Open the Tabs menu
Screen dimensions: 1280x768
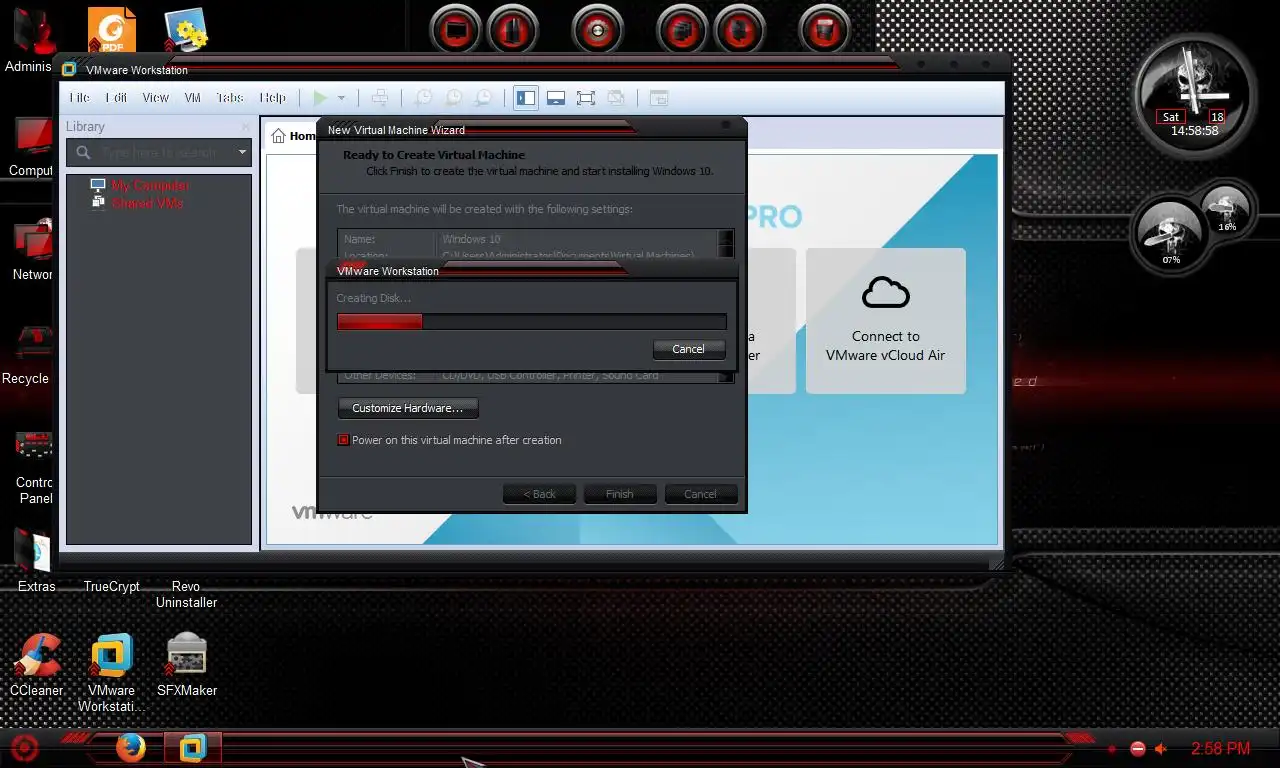tap(230, 98)
